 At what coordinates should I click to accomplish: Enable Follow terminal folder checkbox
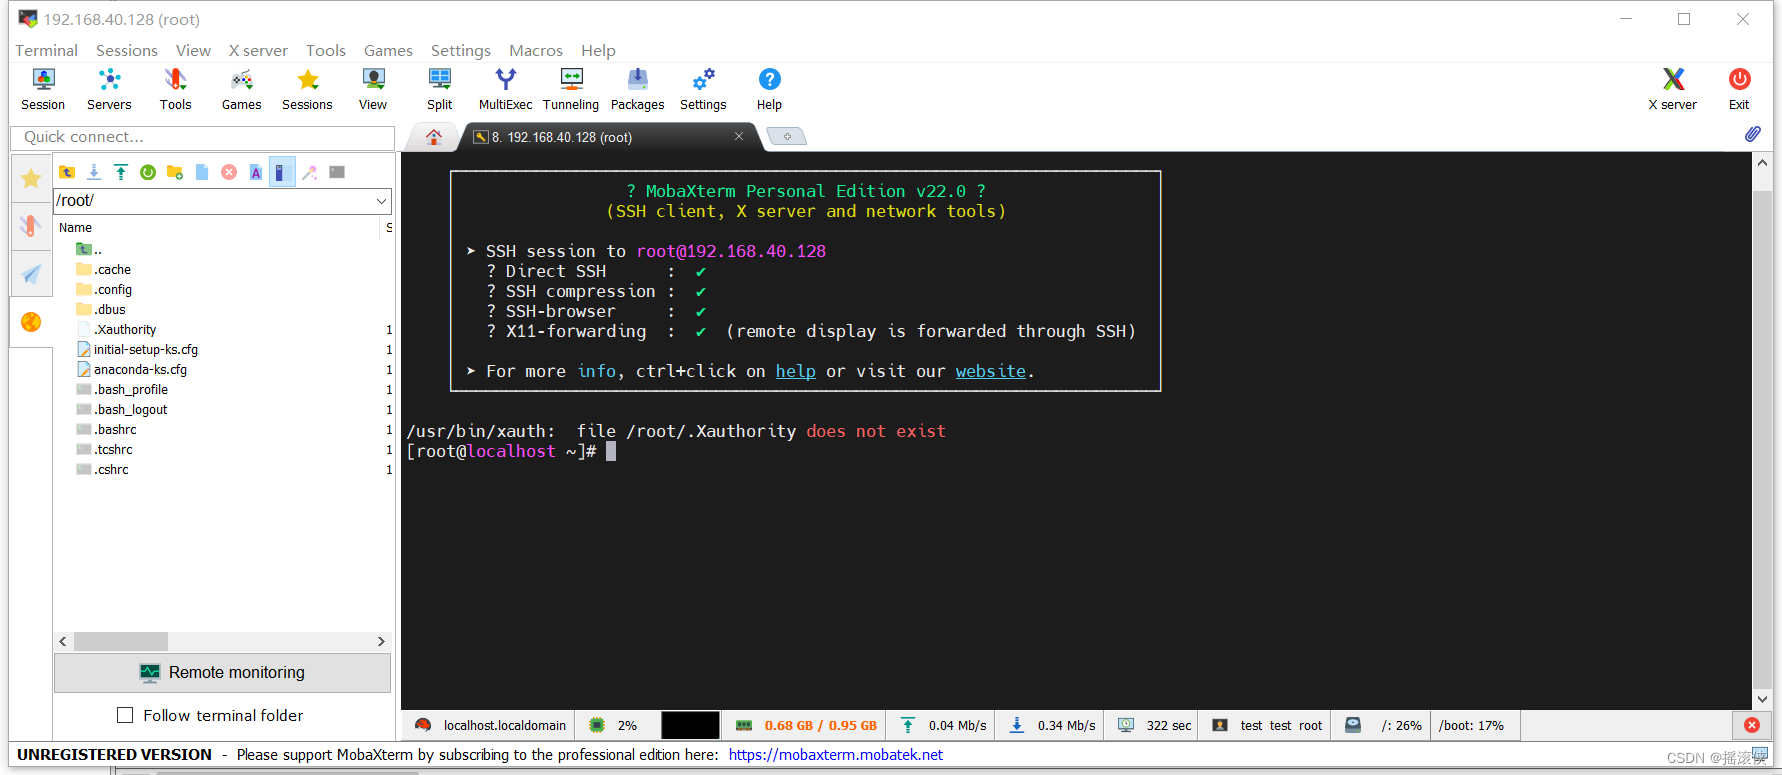pos(125,715)
